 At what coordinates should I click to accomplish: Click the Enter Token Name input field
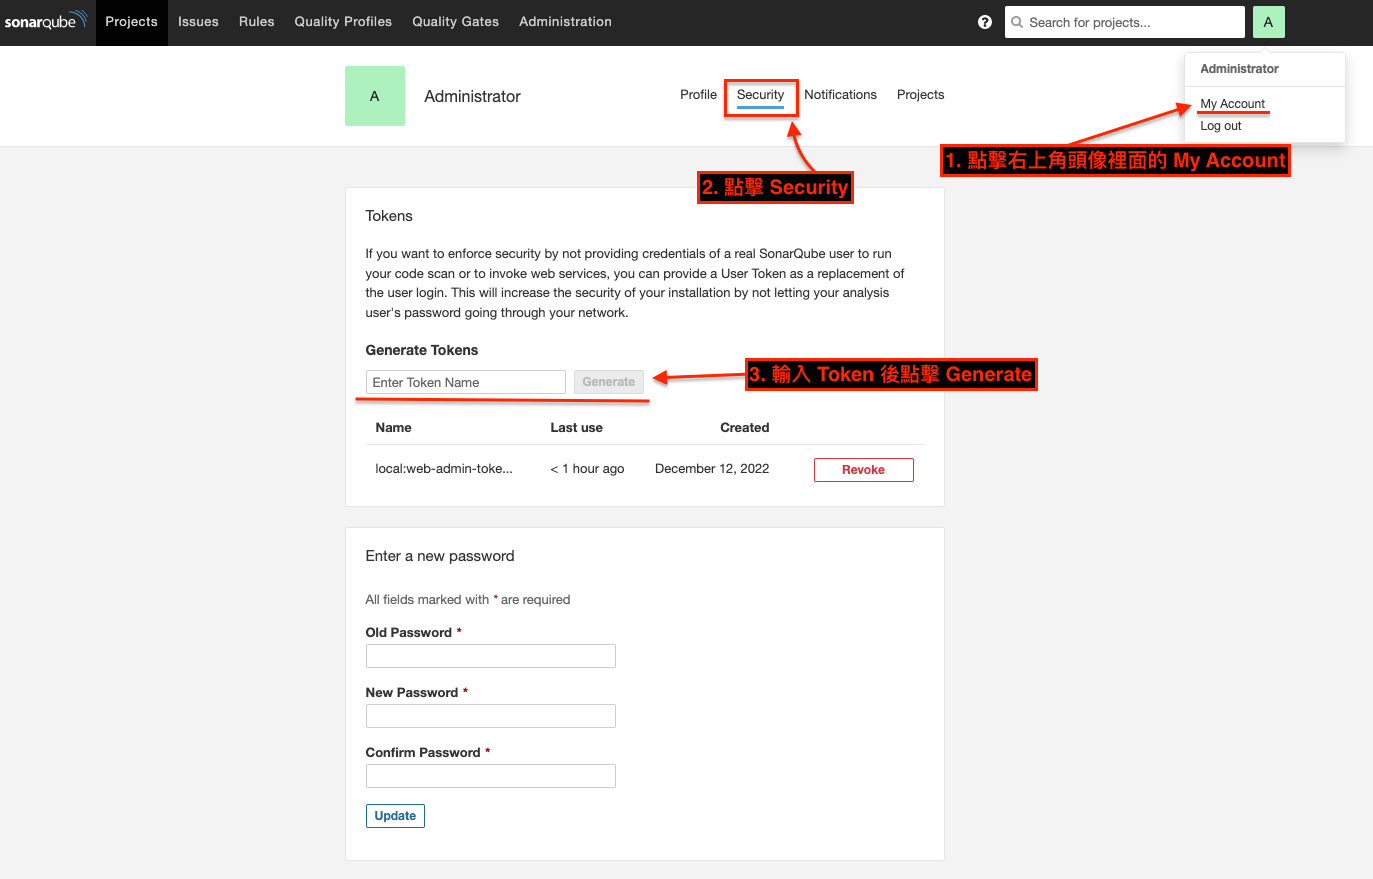465,381
